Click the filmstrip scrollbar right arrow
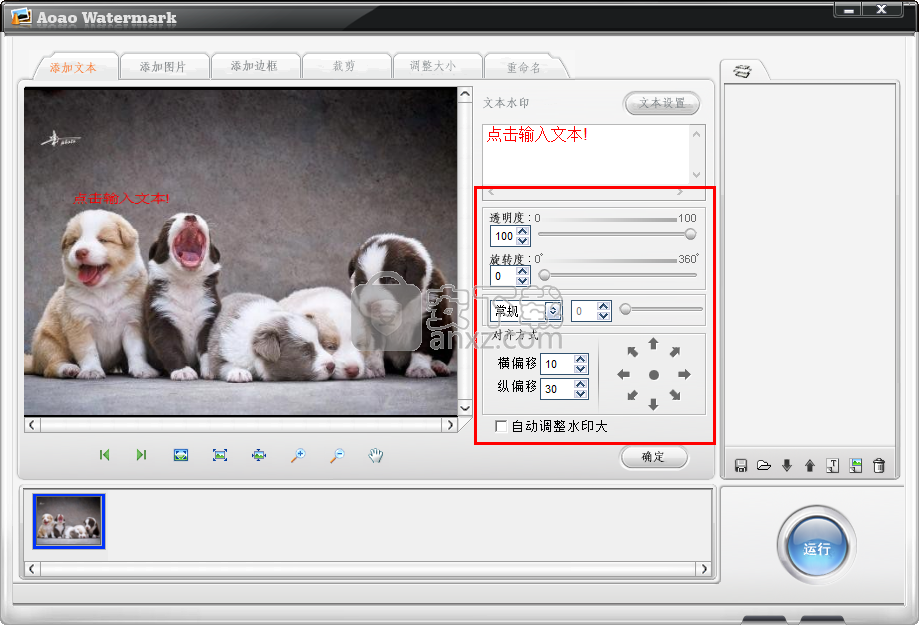The width and height of the screenshot is (919, 625). coord(704,568)
